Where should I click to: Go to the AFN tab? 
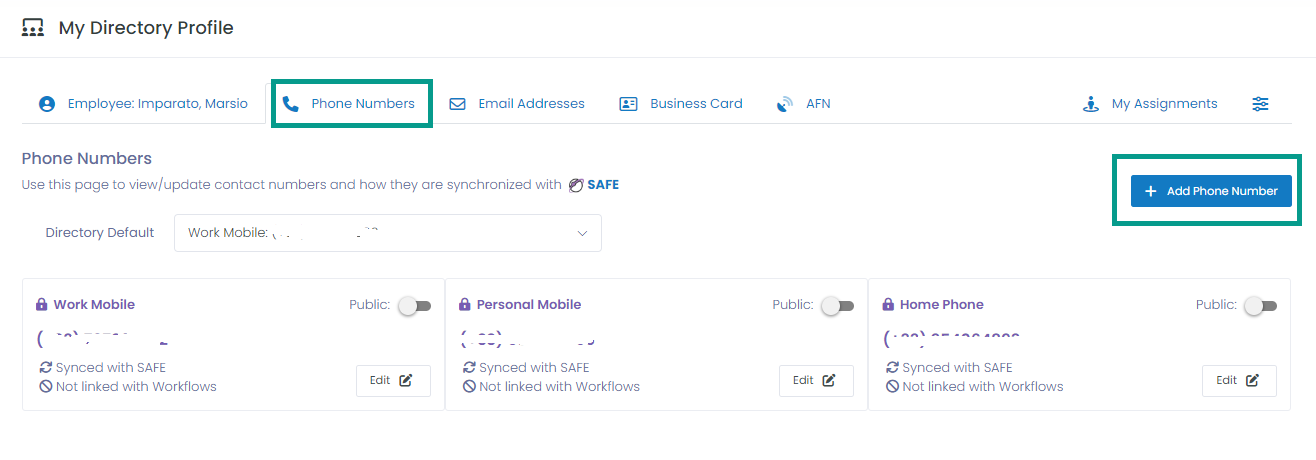[x=804, y=104]
